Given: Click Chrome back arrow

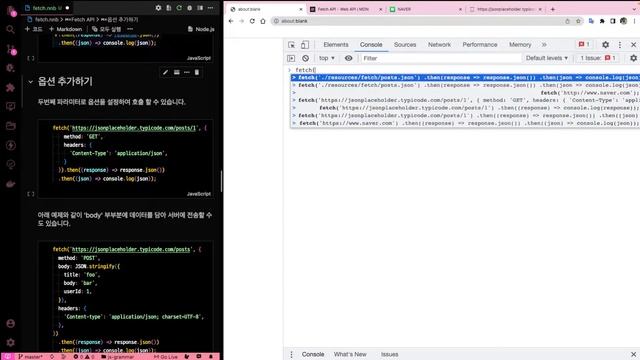Looking at the screenshot, I should pyautogui.click(x=231, y=21).
